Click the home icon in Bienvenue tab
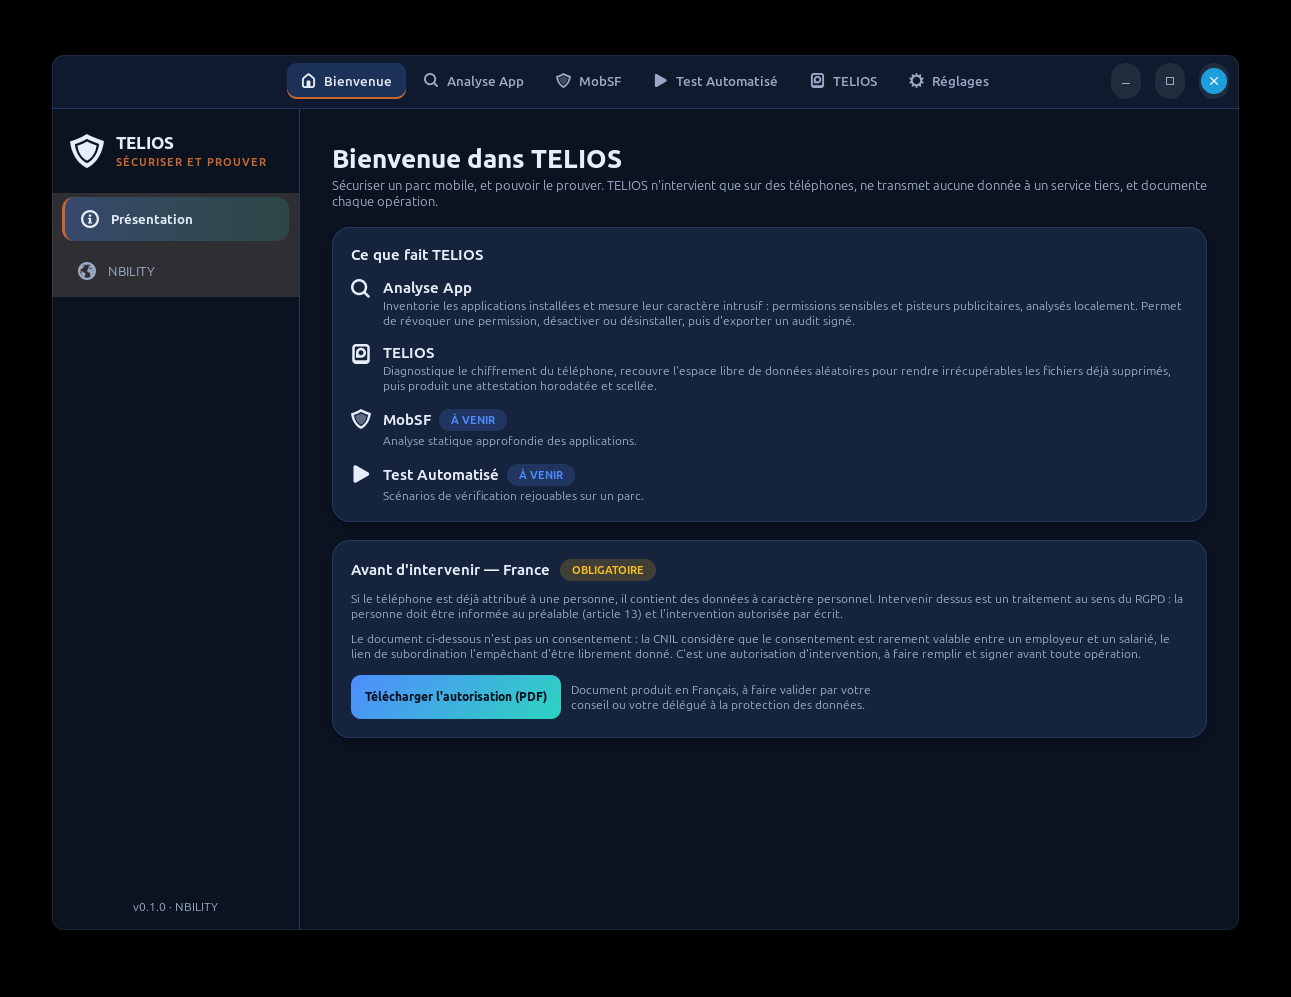The image size is (1291, 997). pyautogui.click(x=308, y=81)
